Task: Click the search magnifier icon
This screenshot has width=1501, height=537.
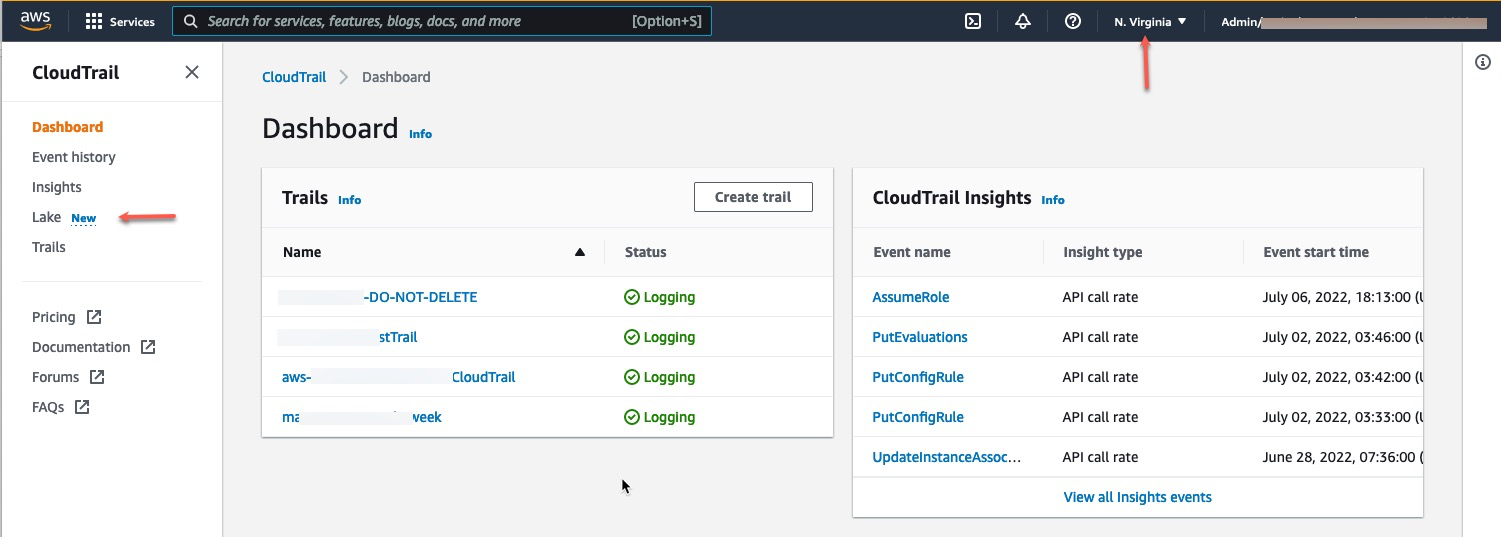Action: [x=190, y=21]
